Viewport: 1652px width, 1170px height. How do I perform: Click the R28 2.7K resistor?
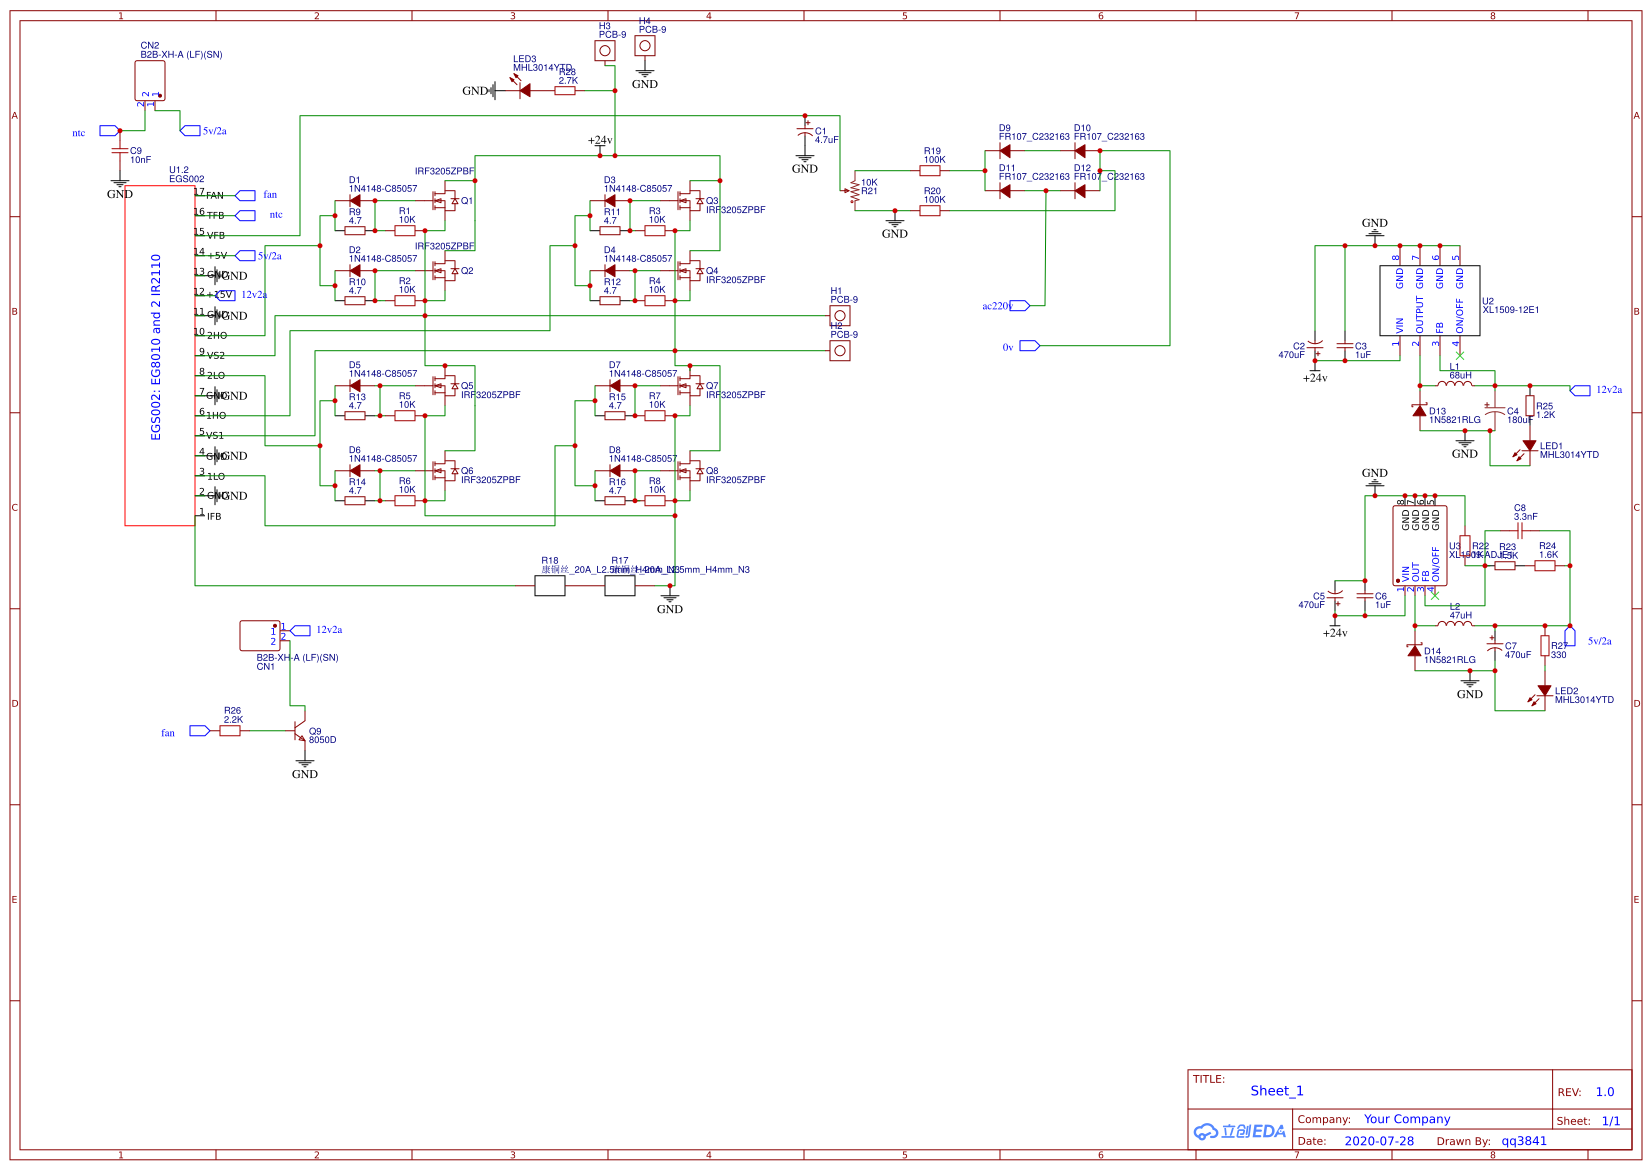[565, 90]
